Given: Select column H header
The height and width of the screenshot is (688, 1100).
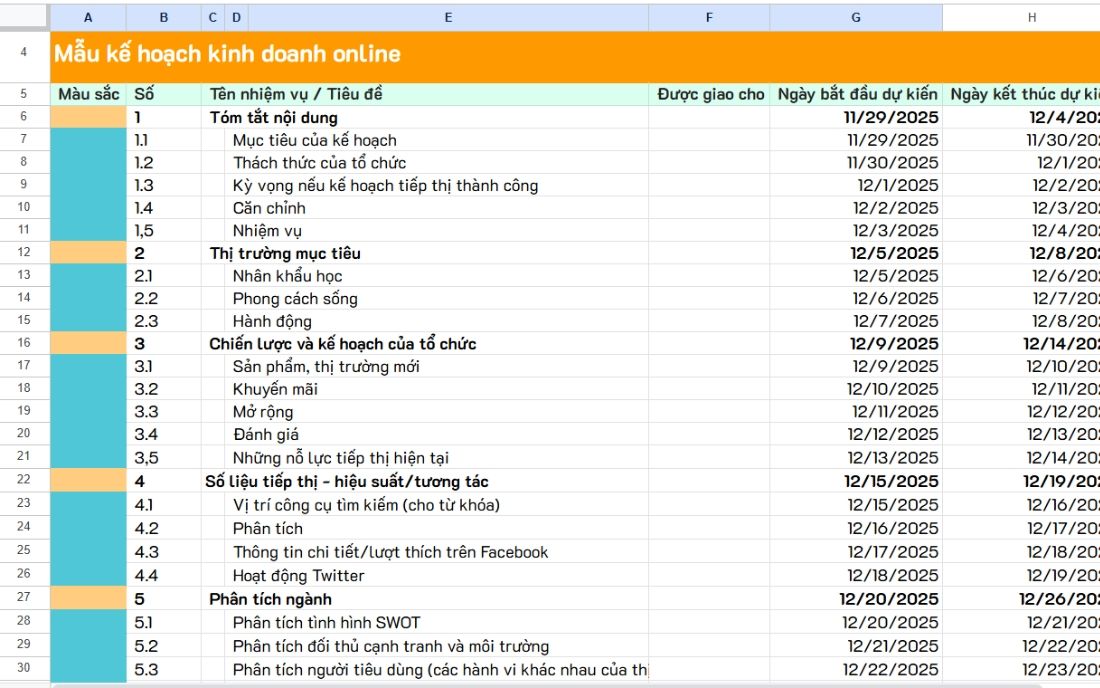Looking at the screenshot, I should pos(1031,18).
